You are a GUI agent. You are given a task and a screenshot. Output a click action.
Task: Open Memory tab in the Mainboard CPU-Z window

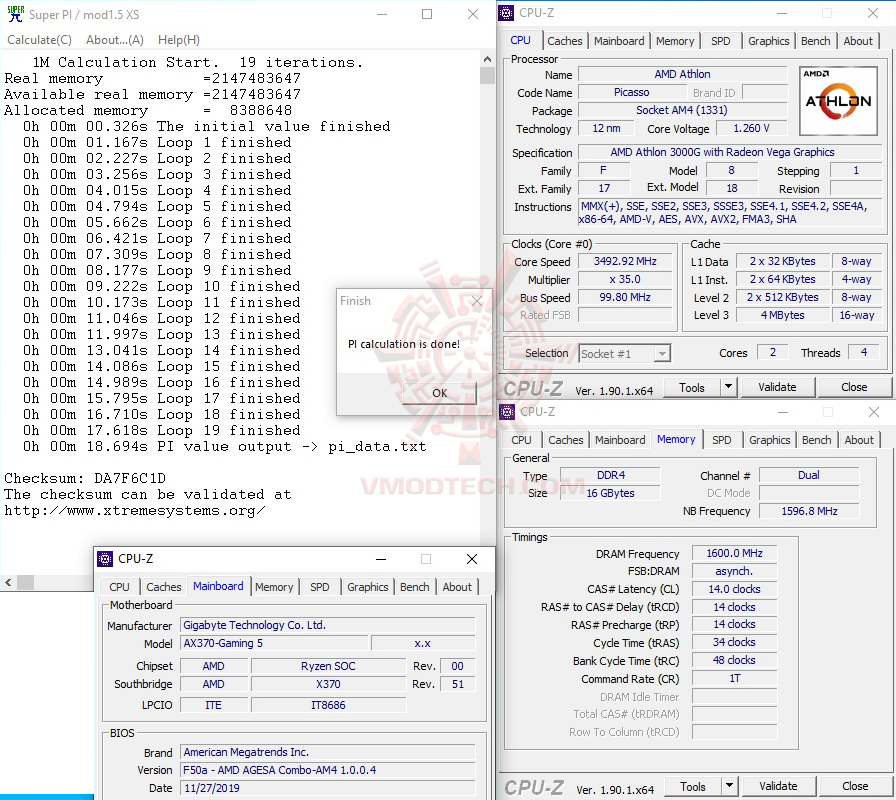[x=274, y=587]
